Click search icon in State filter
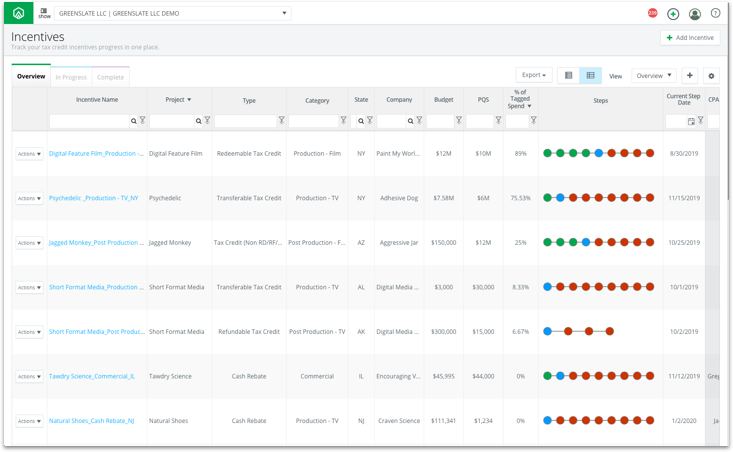This screenshot has width=733, height=452. (x=361, y=121)
